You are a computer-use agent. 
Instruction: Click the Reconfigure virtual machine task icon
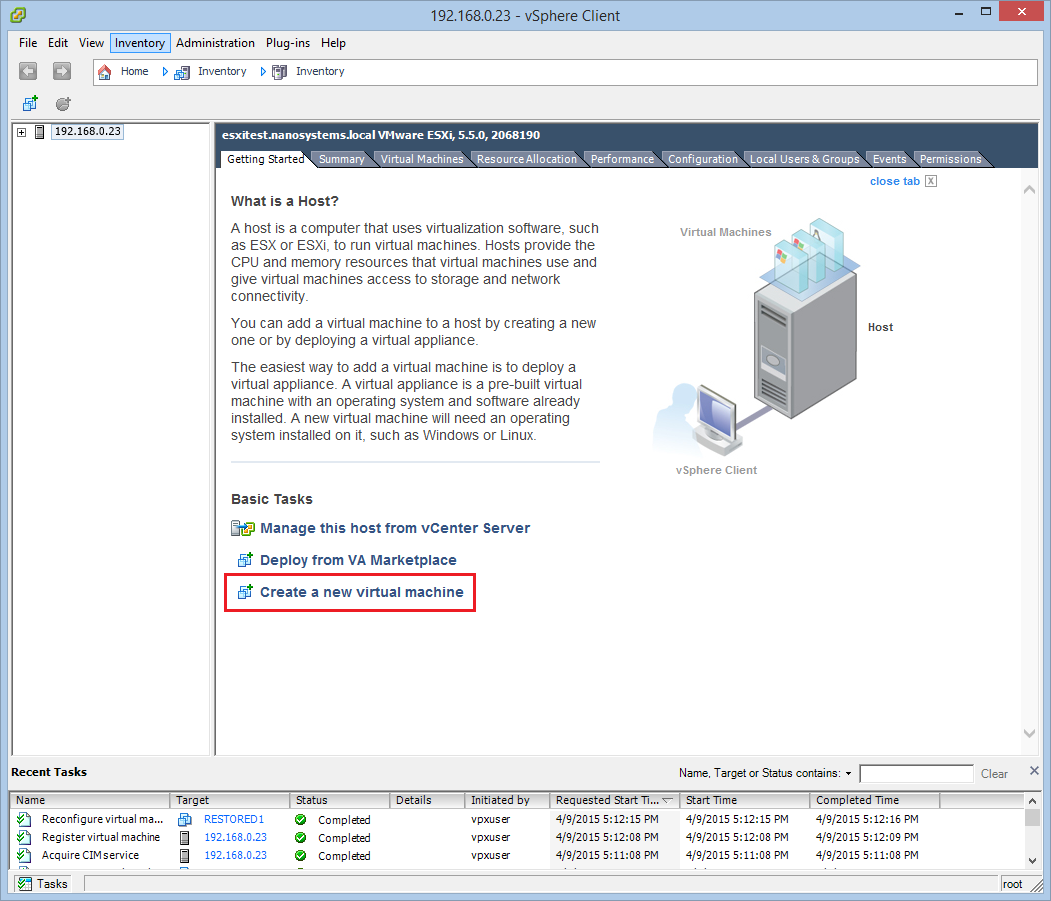pos(24,819)
